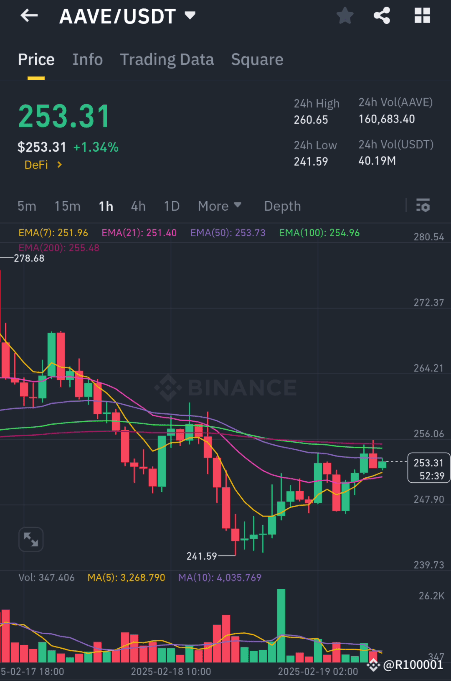Tap the Vol: 347.406 label
This screenshot has width=451, height=681.
point(46,578)
